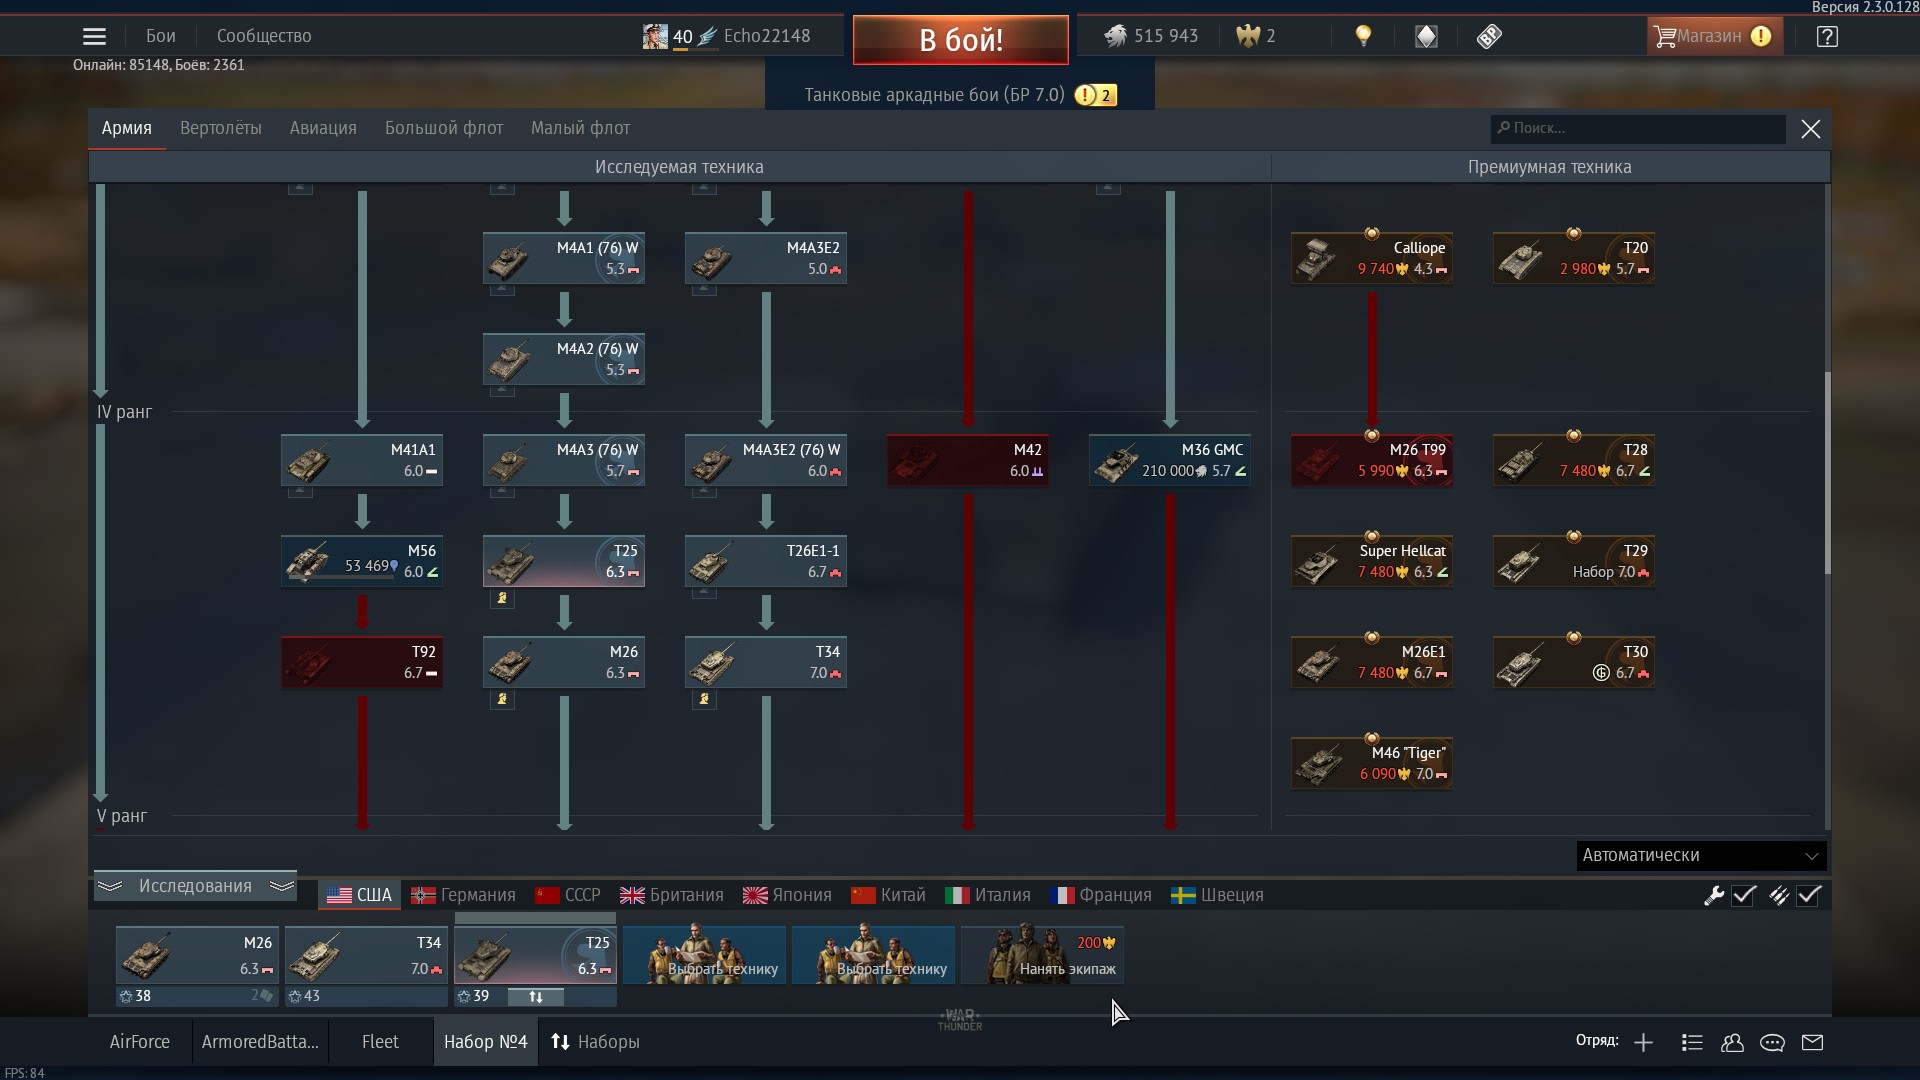
Task: Expand vehicle group under T26E1-1
Action: [x=704, y=593]
